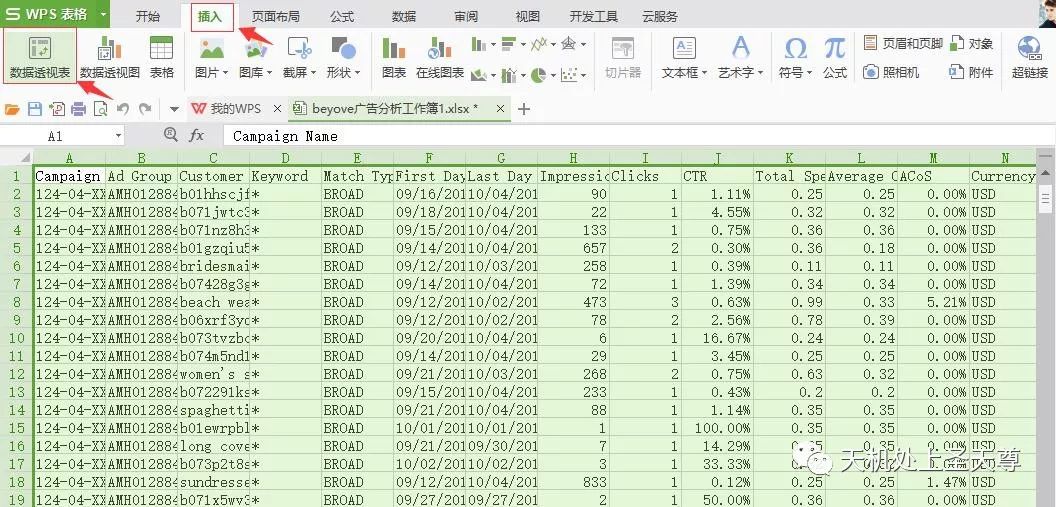The height and width of the screenshot is (507, 1056).
Task: Click the 'Keyword' header cell
Action: (x=286, y=176)
